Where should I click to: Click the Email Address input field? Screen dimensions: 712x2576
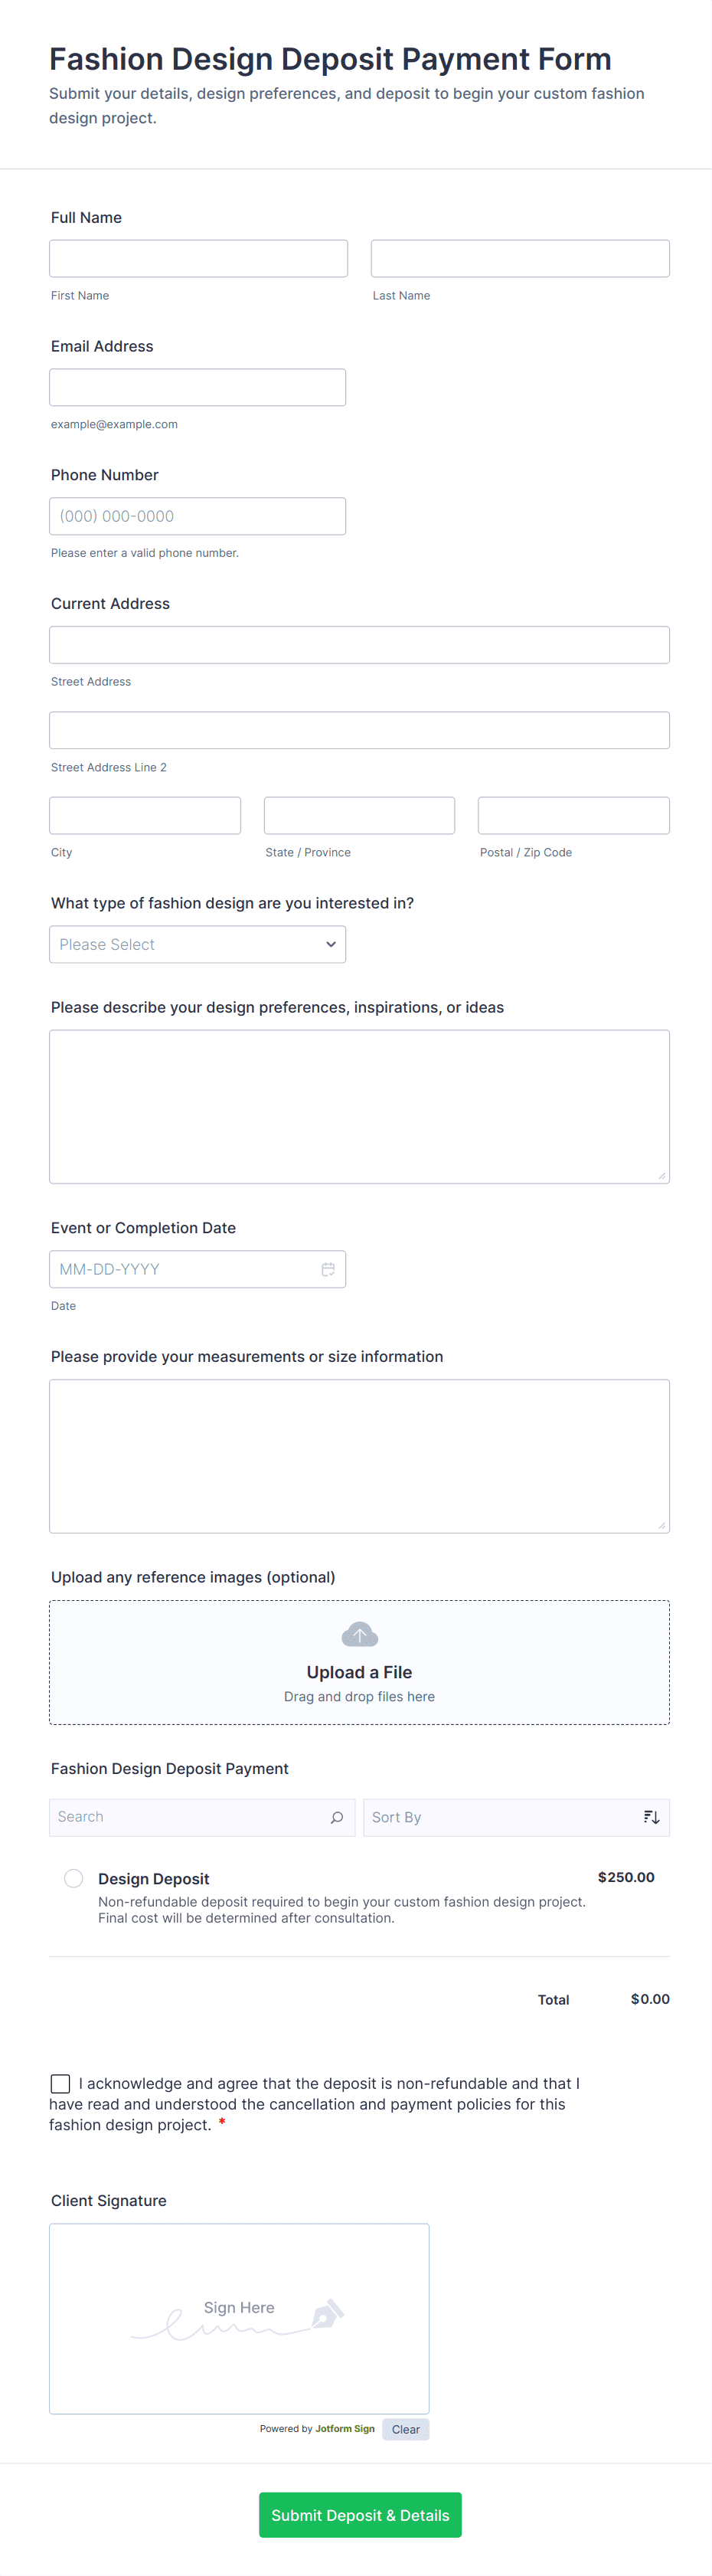coord(197,387)
